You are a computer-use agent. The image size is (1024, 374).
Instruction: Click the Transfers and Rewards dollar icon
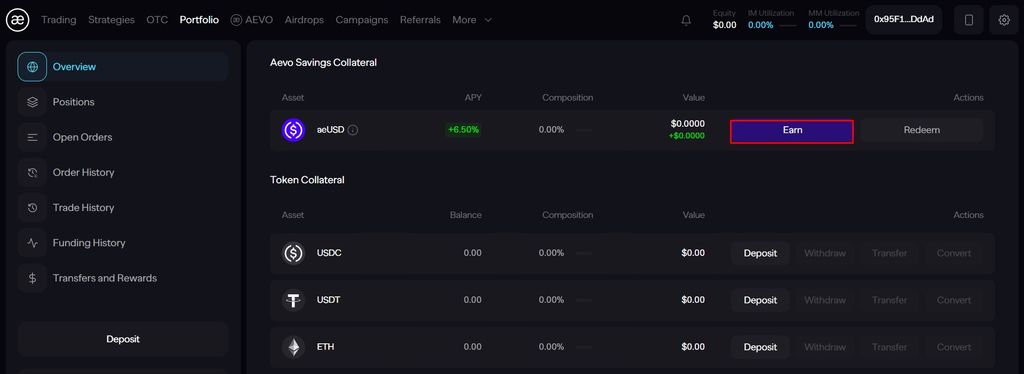33,278
